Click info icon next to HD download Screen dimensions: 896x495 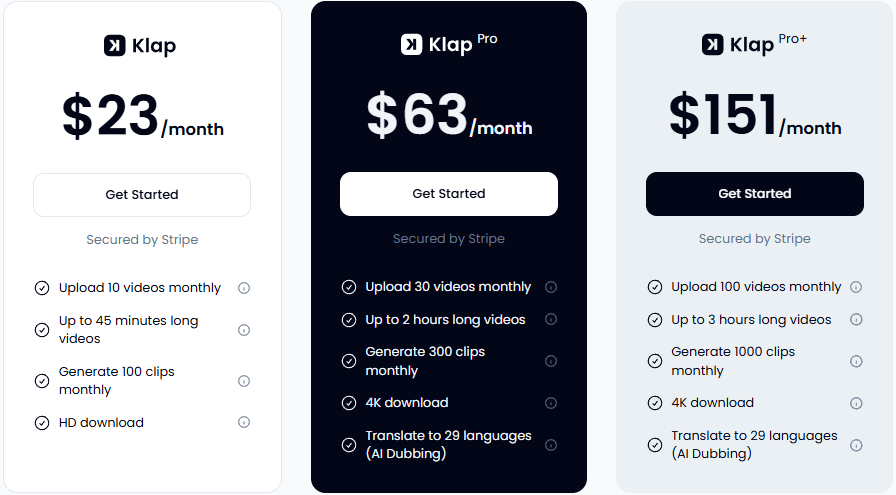click(x=244, y=423)
